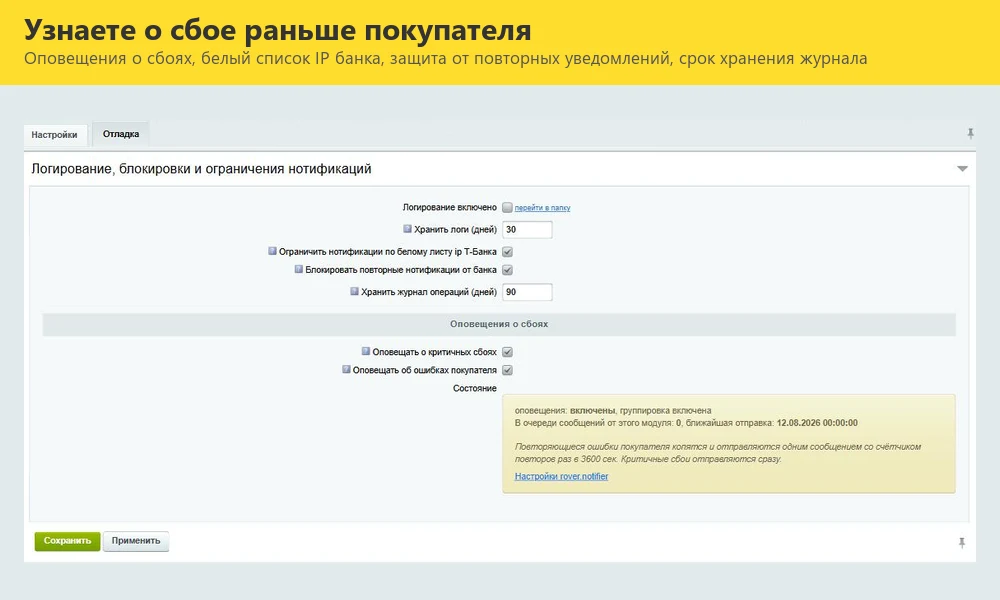Click the Состояние label
This screenshot has height=600, width=1000.
click(x=474, y=388)
